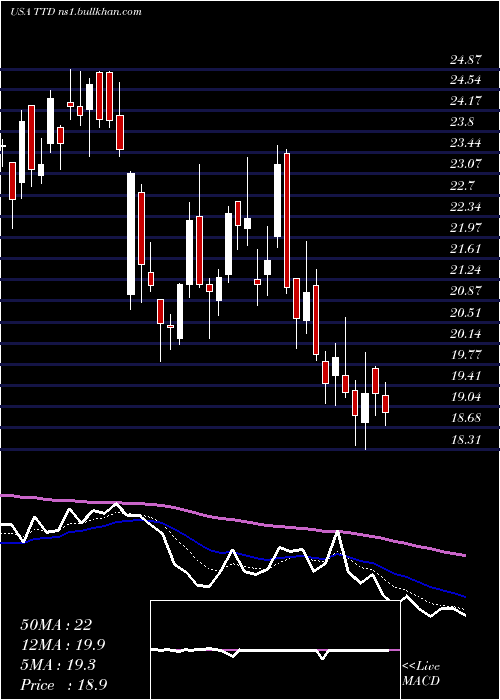The width and height of the screenshot is (500, 700).
Task: Click the 18.68 price axis label
Action: (466, 418)
